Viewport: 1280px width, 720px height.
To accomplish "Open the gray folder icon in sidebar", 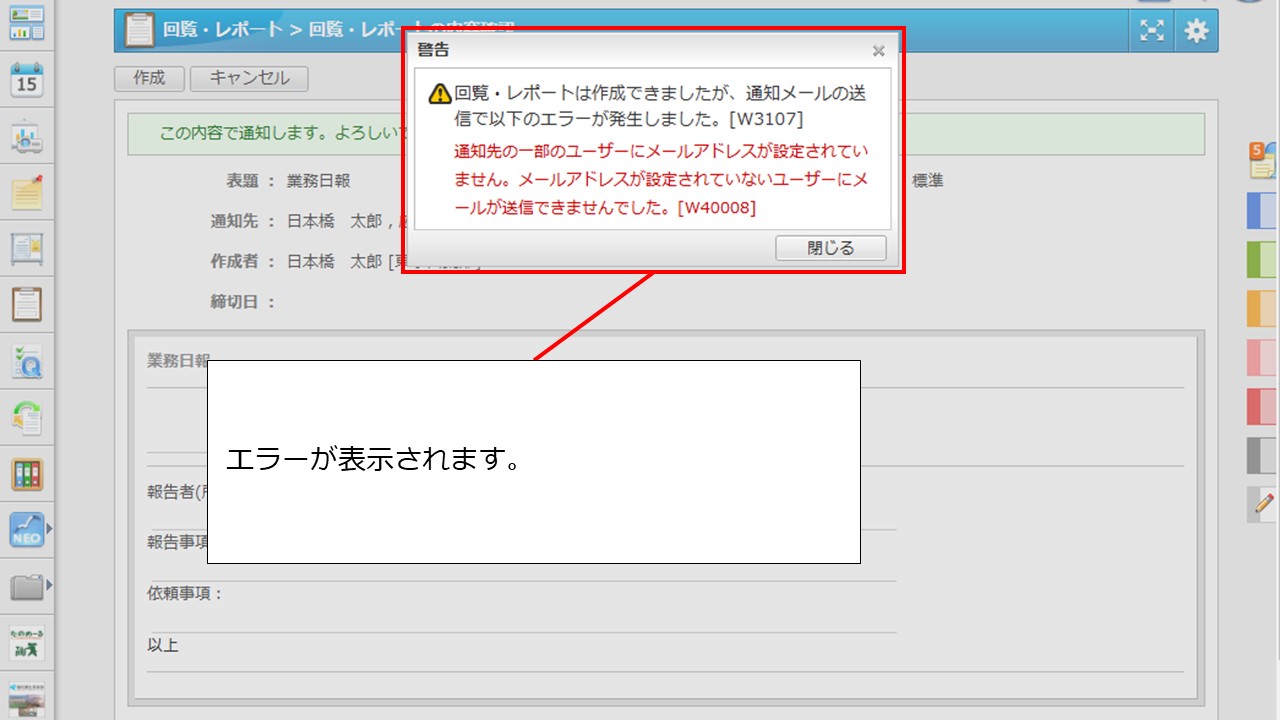I will click(x=27, y=586).
